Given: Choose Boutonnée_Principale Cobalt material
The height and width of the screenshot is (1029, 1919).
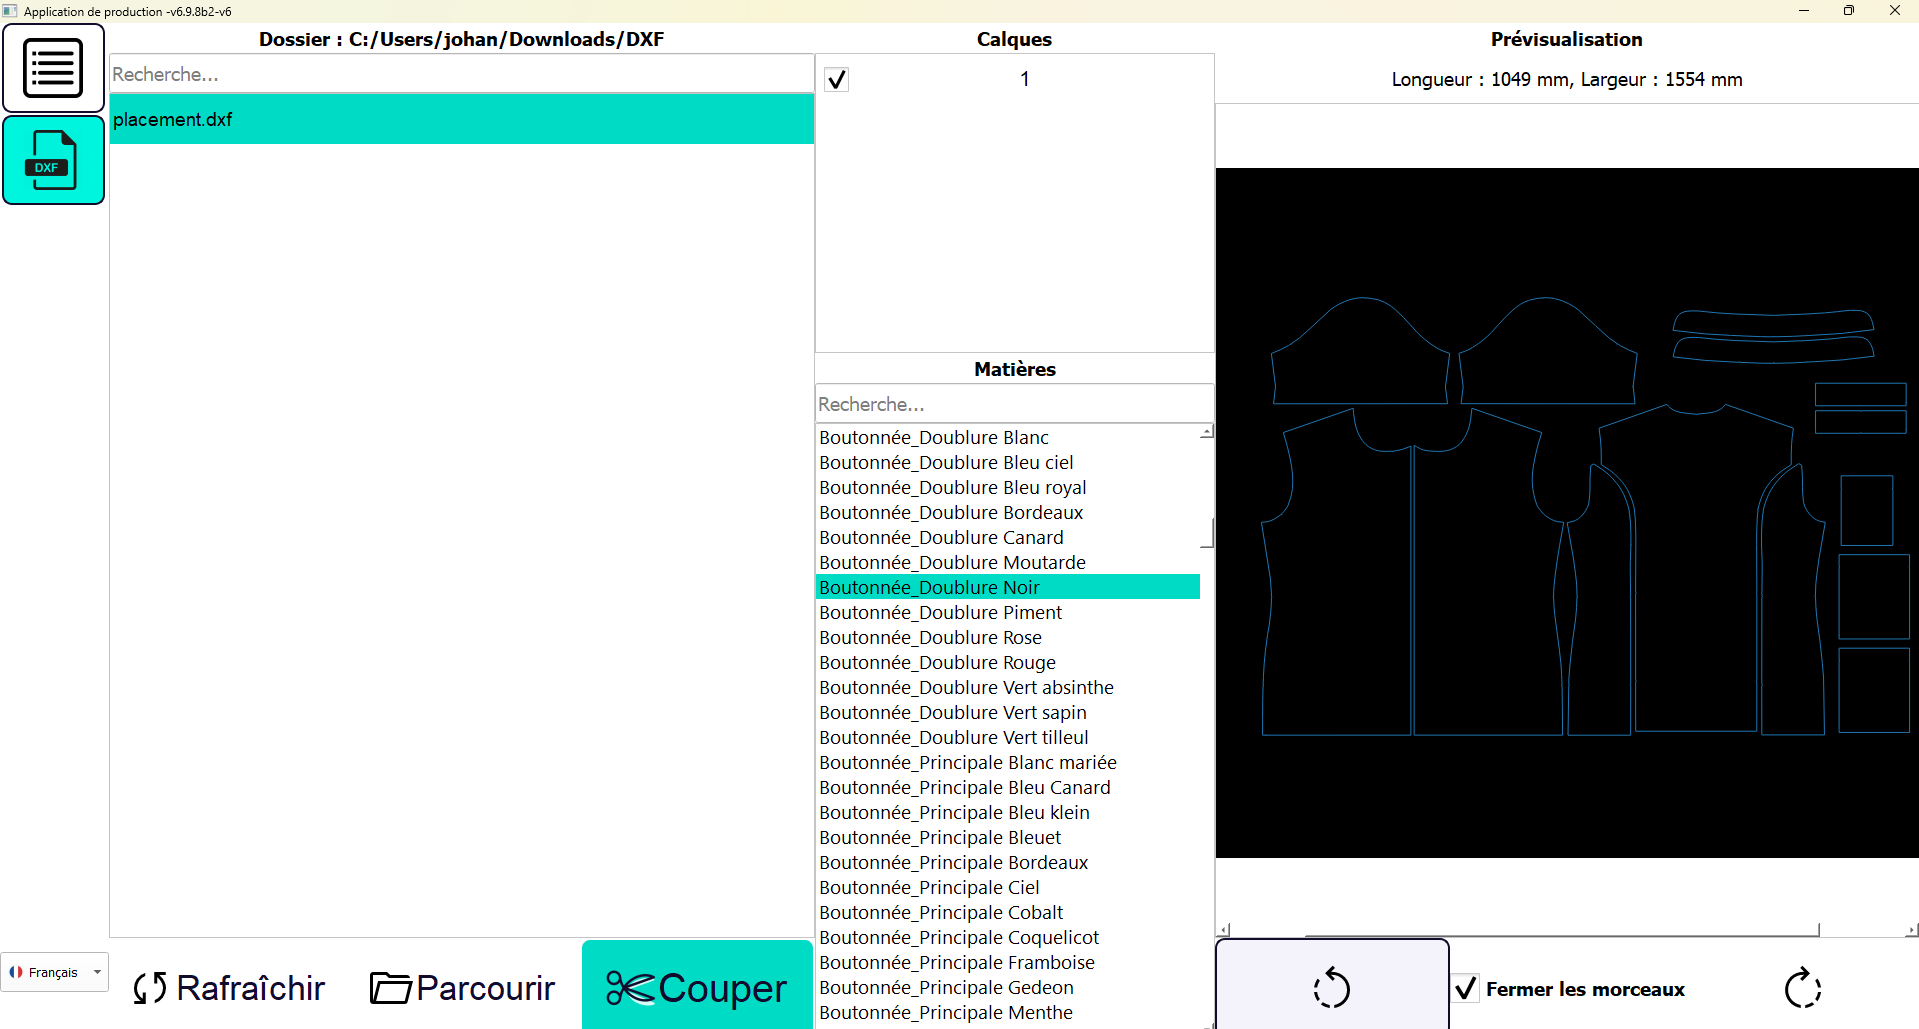Looking at the screenshot, I should (x=940, y=912).
